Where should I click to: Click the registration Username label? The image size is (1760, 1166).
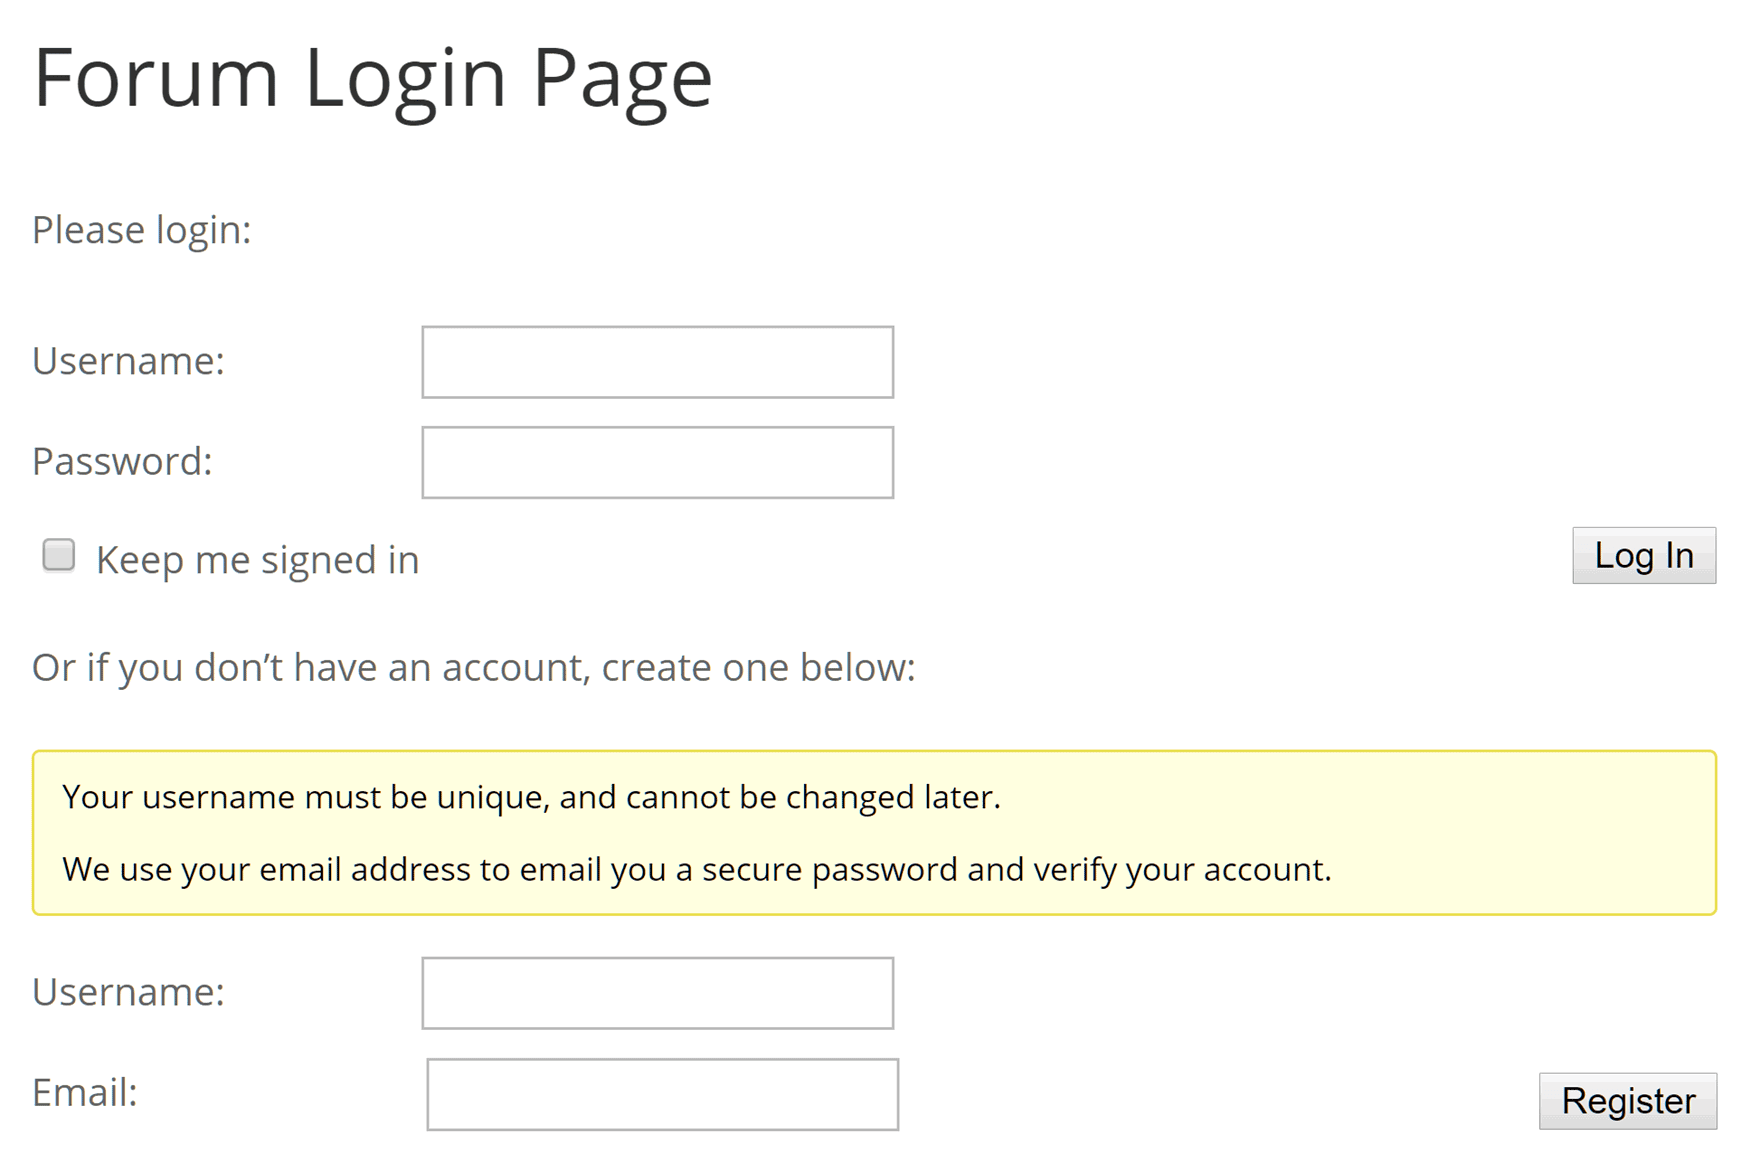click(128, 992)
